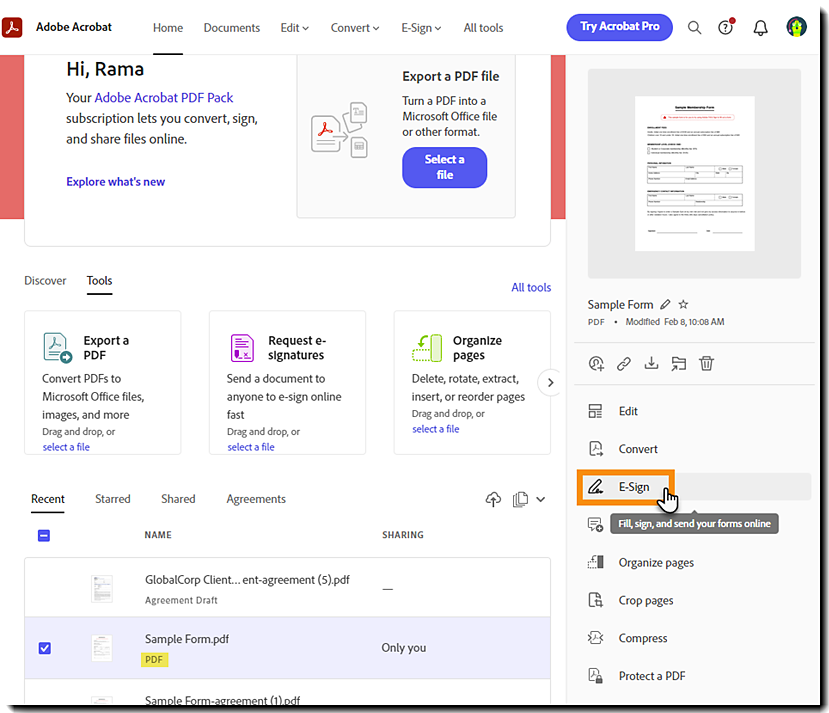Show next tools with the right chevron
The height and width of the screenshot is (713, 829).
pos(550,382)
